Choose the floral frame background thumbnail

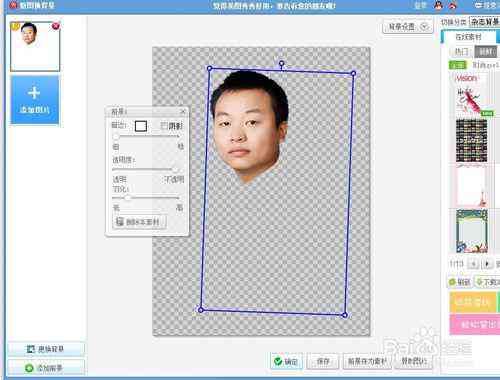pyautogui.click(x=472, y=231)
